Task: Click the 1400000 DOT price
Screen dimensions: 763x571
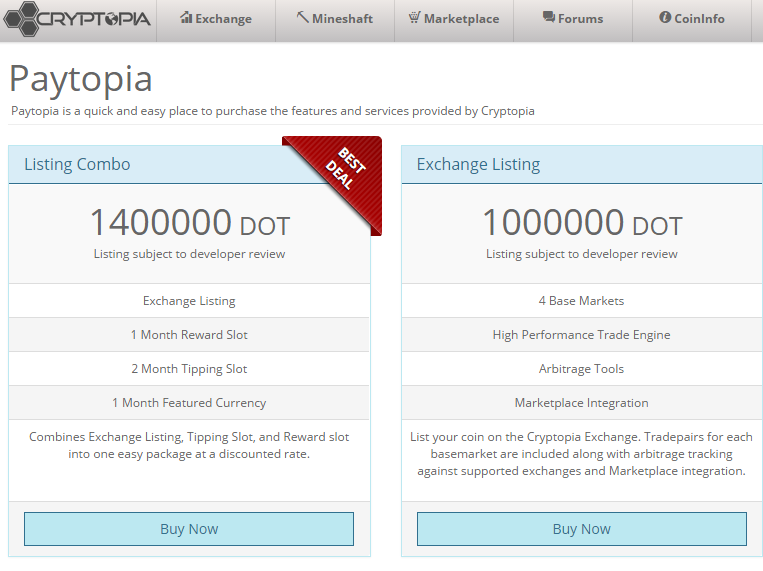Action: click(x=190, y=222)
